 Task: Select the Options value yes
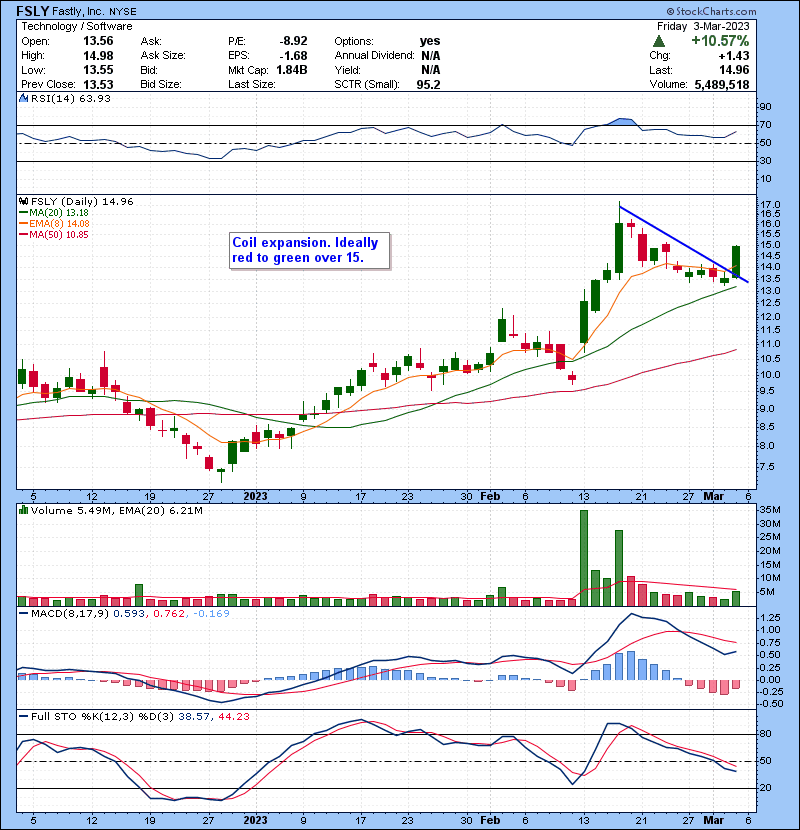[430, 41]
